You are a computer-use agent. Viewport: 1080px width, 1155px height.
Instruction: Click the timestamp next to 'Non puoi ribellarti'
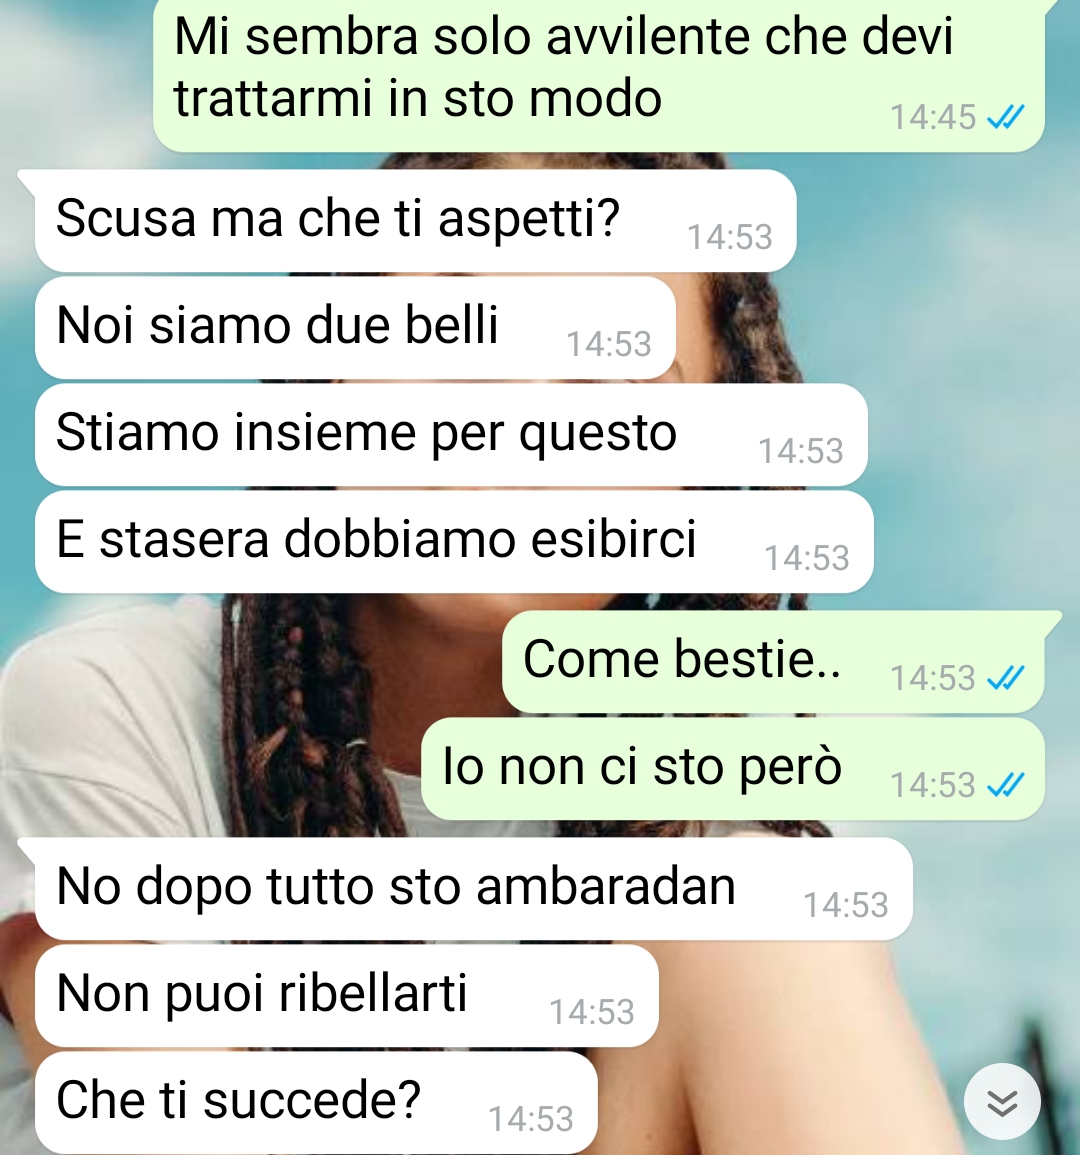(x=592, y=1011)
